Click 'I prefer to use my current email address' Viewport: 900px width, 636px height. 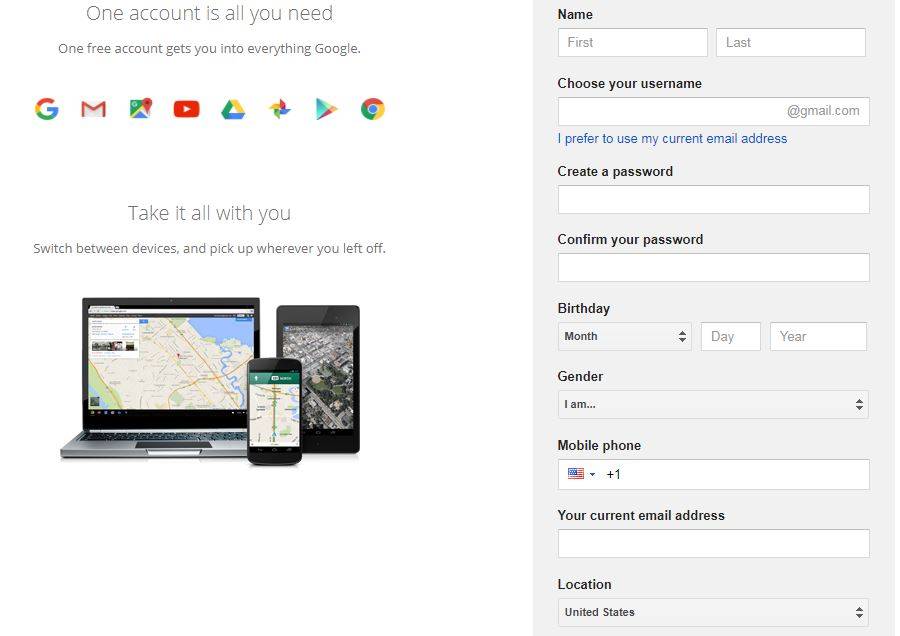pyautogui.click(x=672, y=138)
